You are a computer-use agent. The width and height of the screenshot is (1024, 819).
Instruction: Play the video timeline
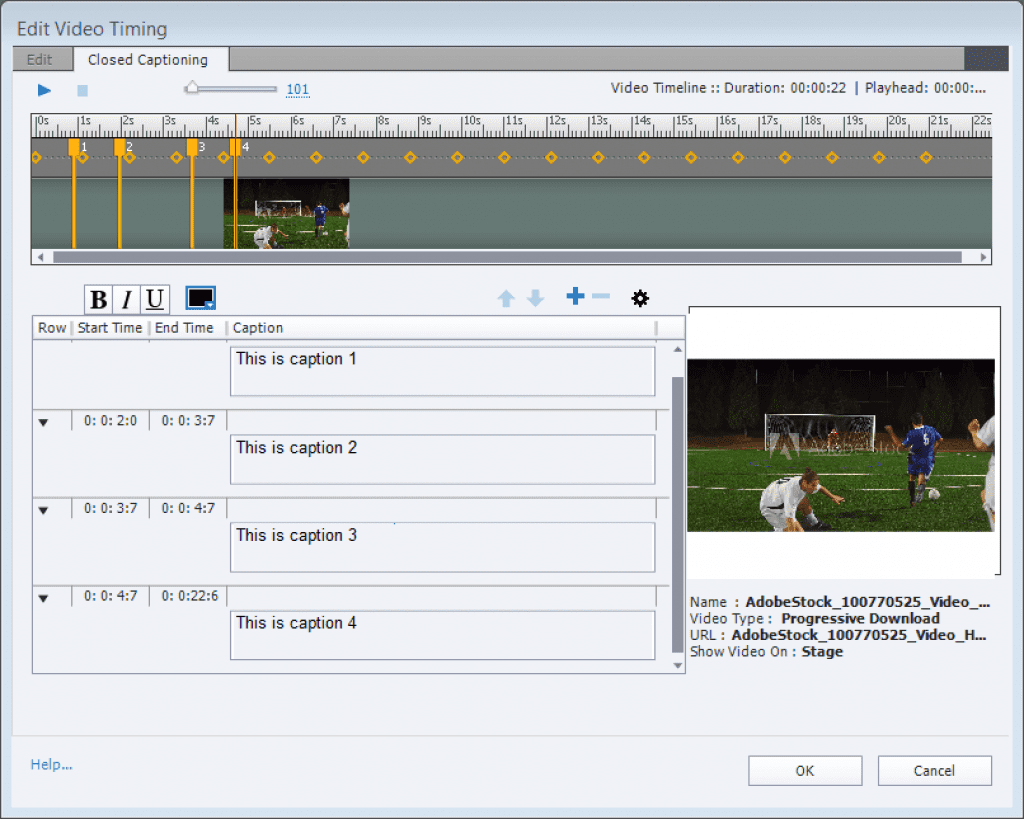pos(44,90)
